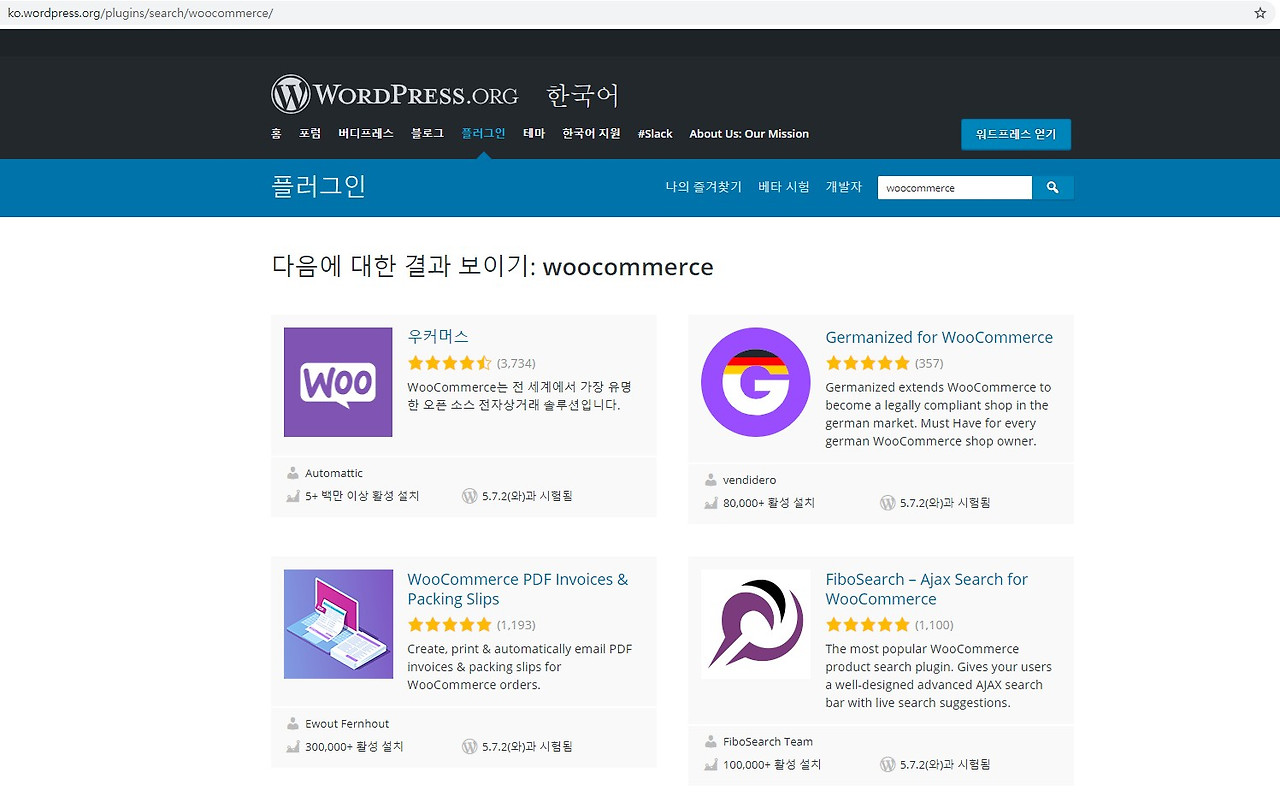This screenshot has width=1280, height=802.
Task: Click the author icon beside vendidero
Action: [710, 480]
